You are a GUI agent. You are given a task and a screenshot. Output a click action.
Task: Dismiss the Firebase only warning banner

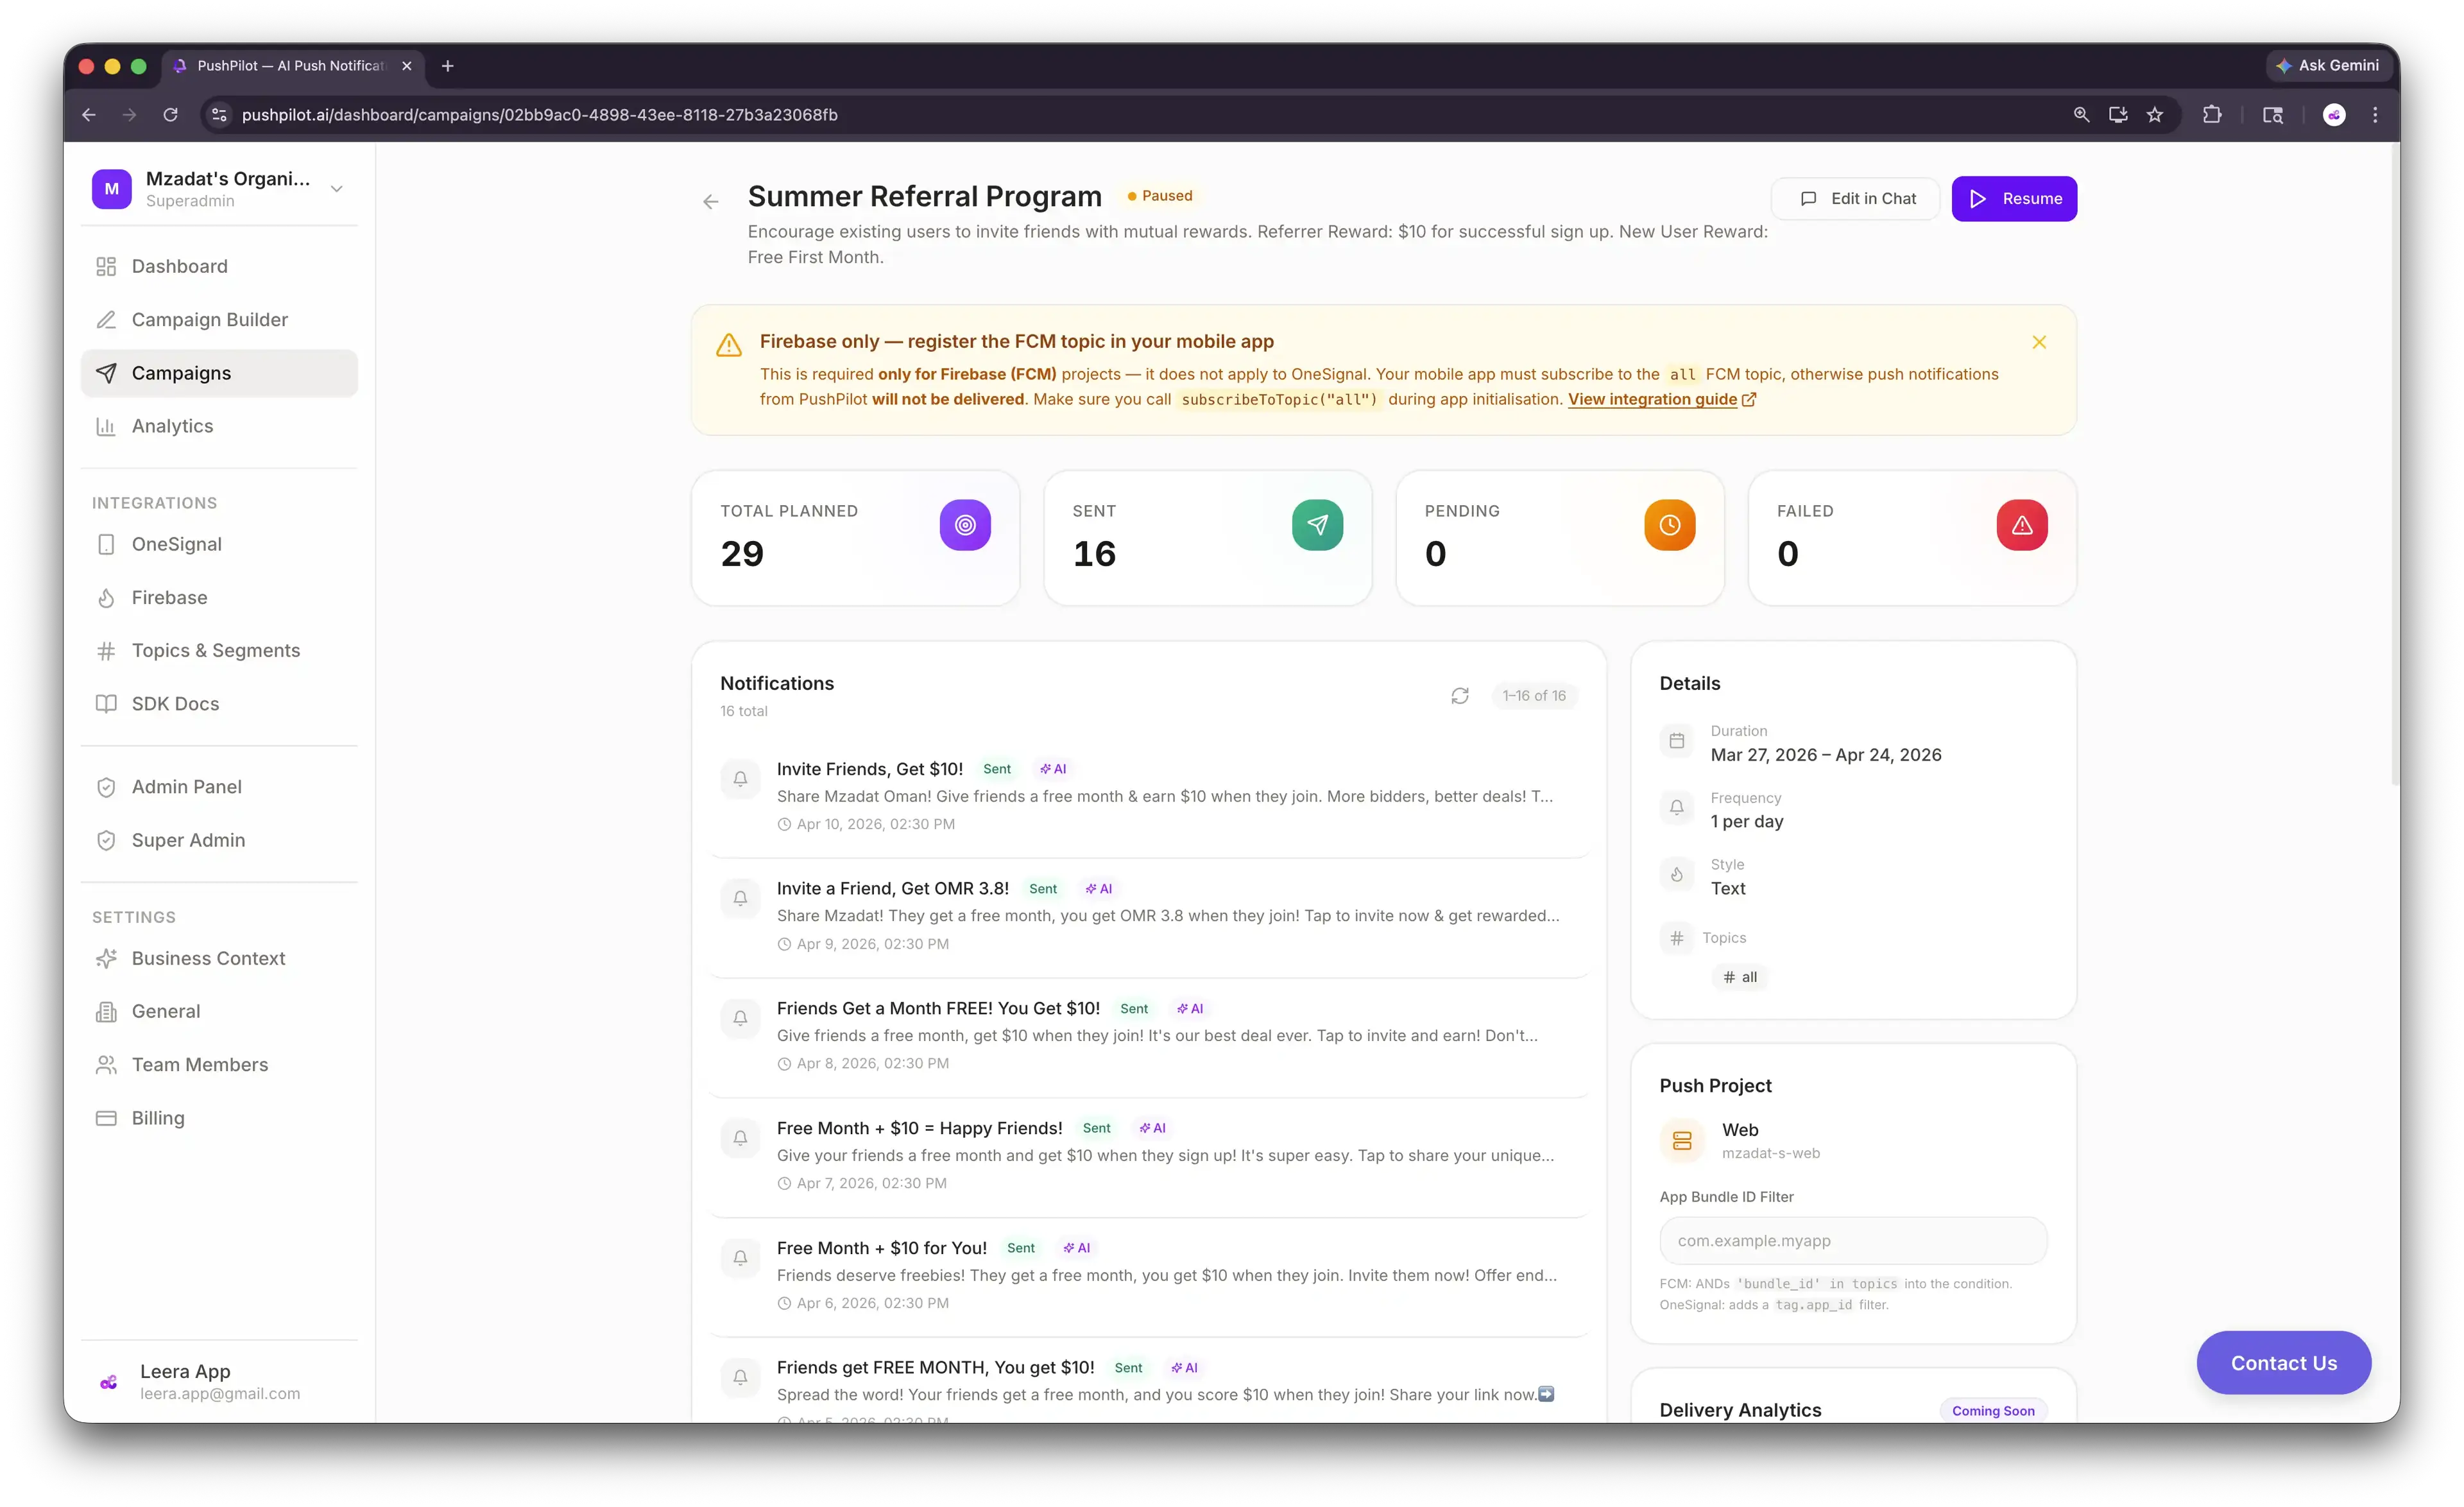pos(2039,342)
